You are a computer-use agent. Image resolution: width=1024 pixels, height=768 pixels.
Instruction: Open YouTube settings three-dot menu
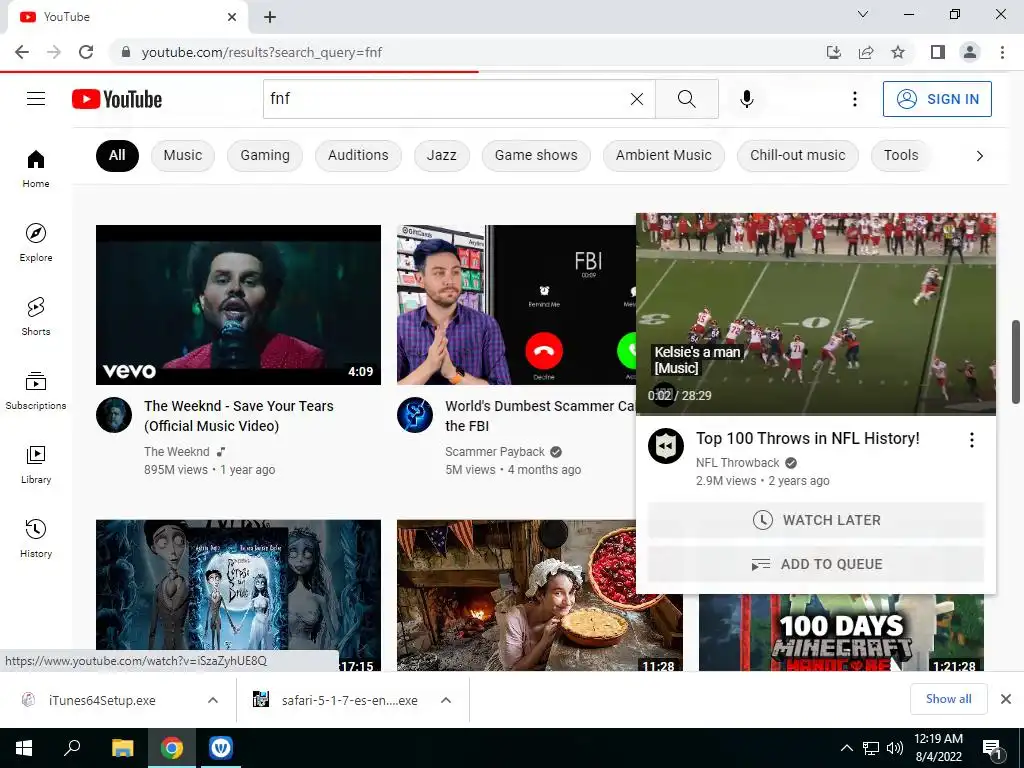tap(854, 99)
